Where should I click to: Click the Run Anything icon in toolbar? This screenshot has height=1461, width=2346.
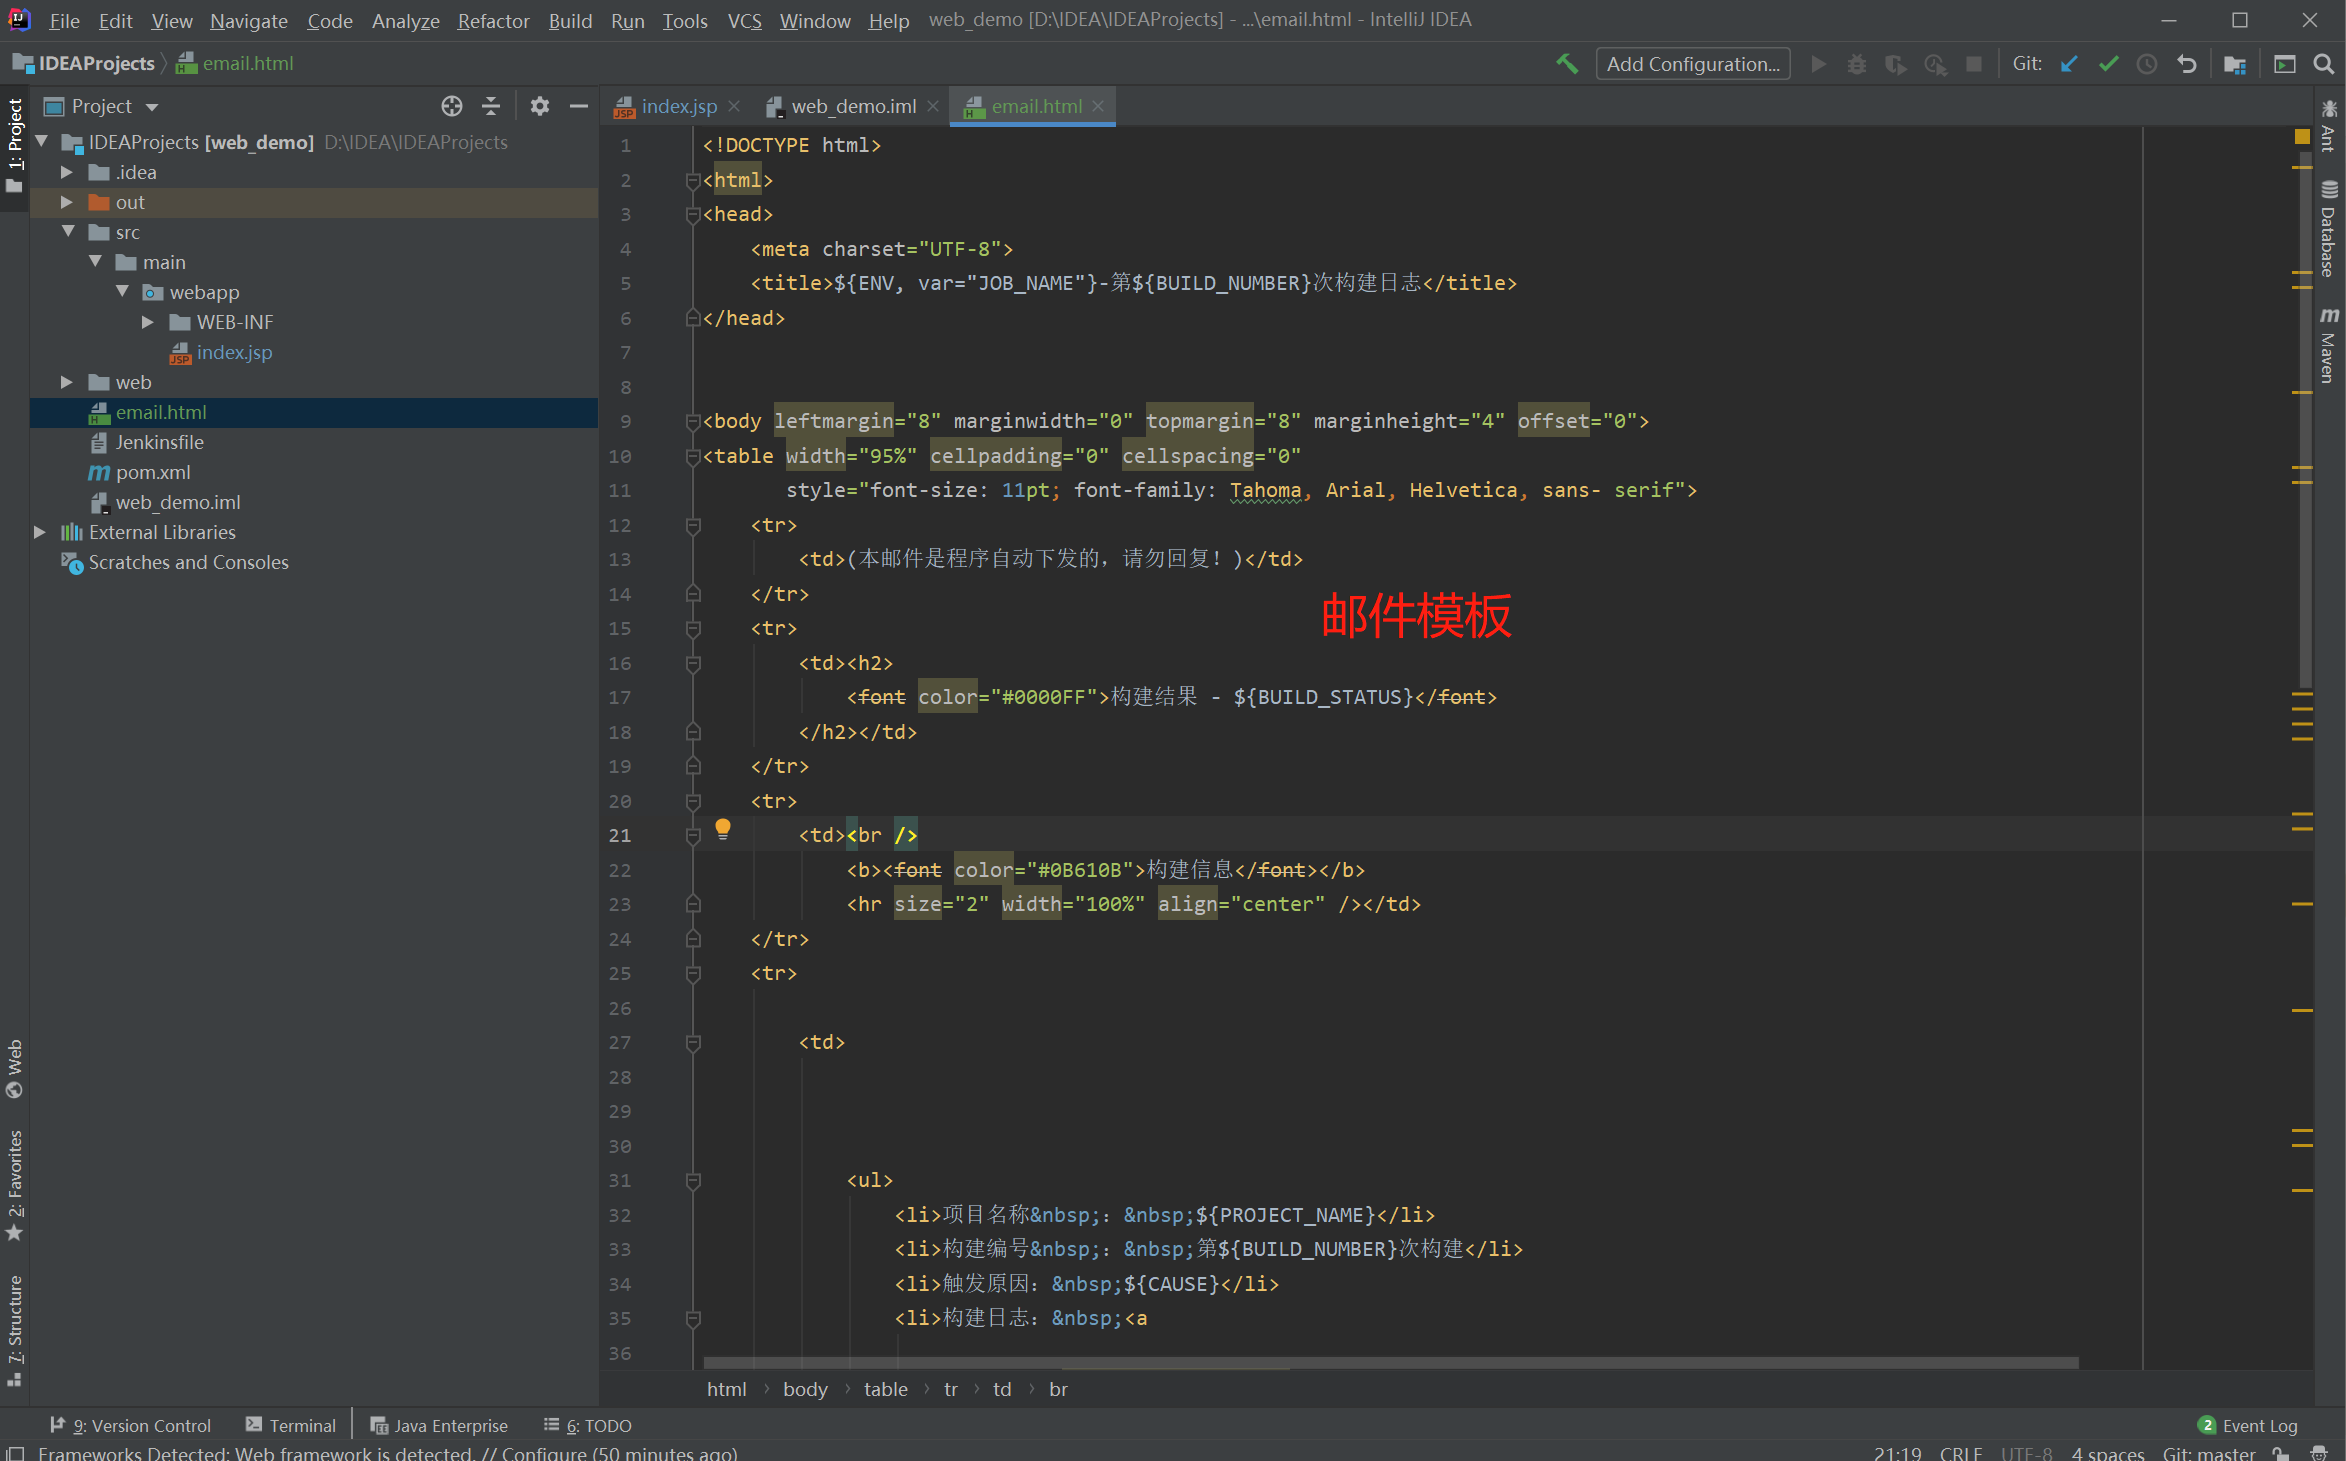coord(2284,64)
